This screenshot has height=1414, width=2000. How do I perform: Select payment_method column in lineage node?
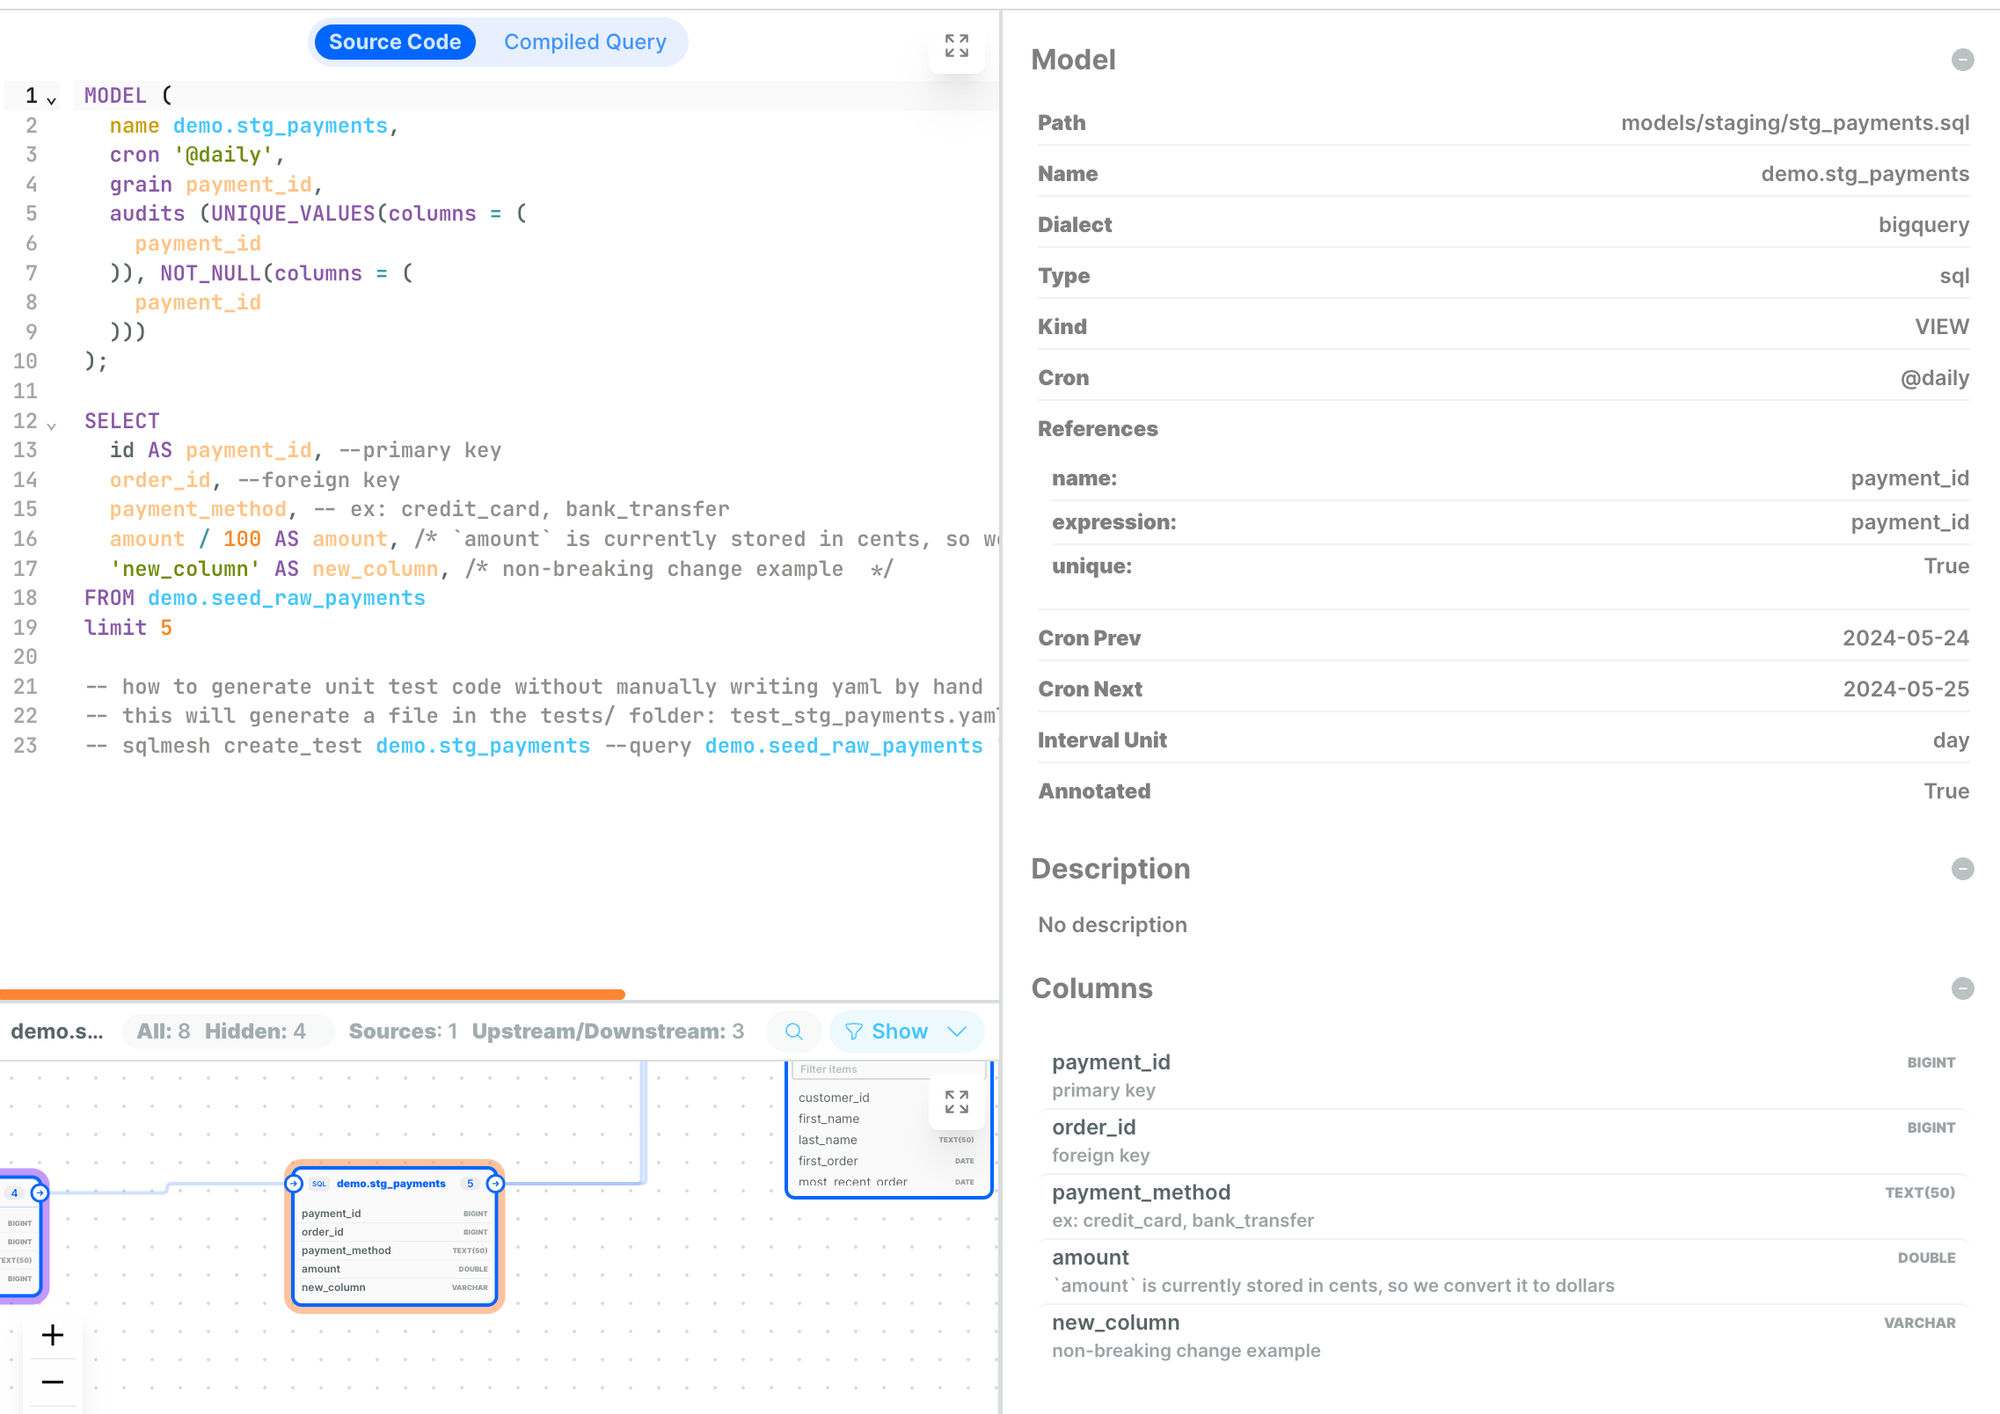click(x=394, y=1250)
